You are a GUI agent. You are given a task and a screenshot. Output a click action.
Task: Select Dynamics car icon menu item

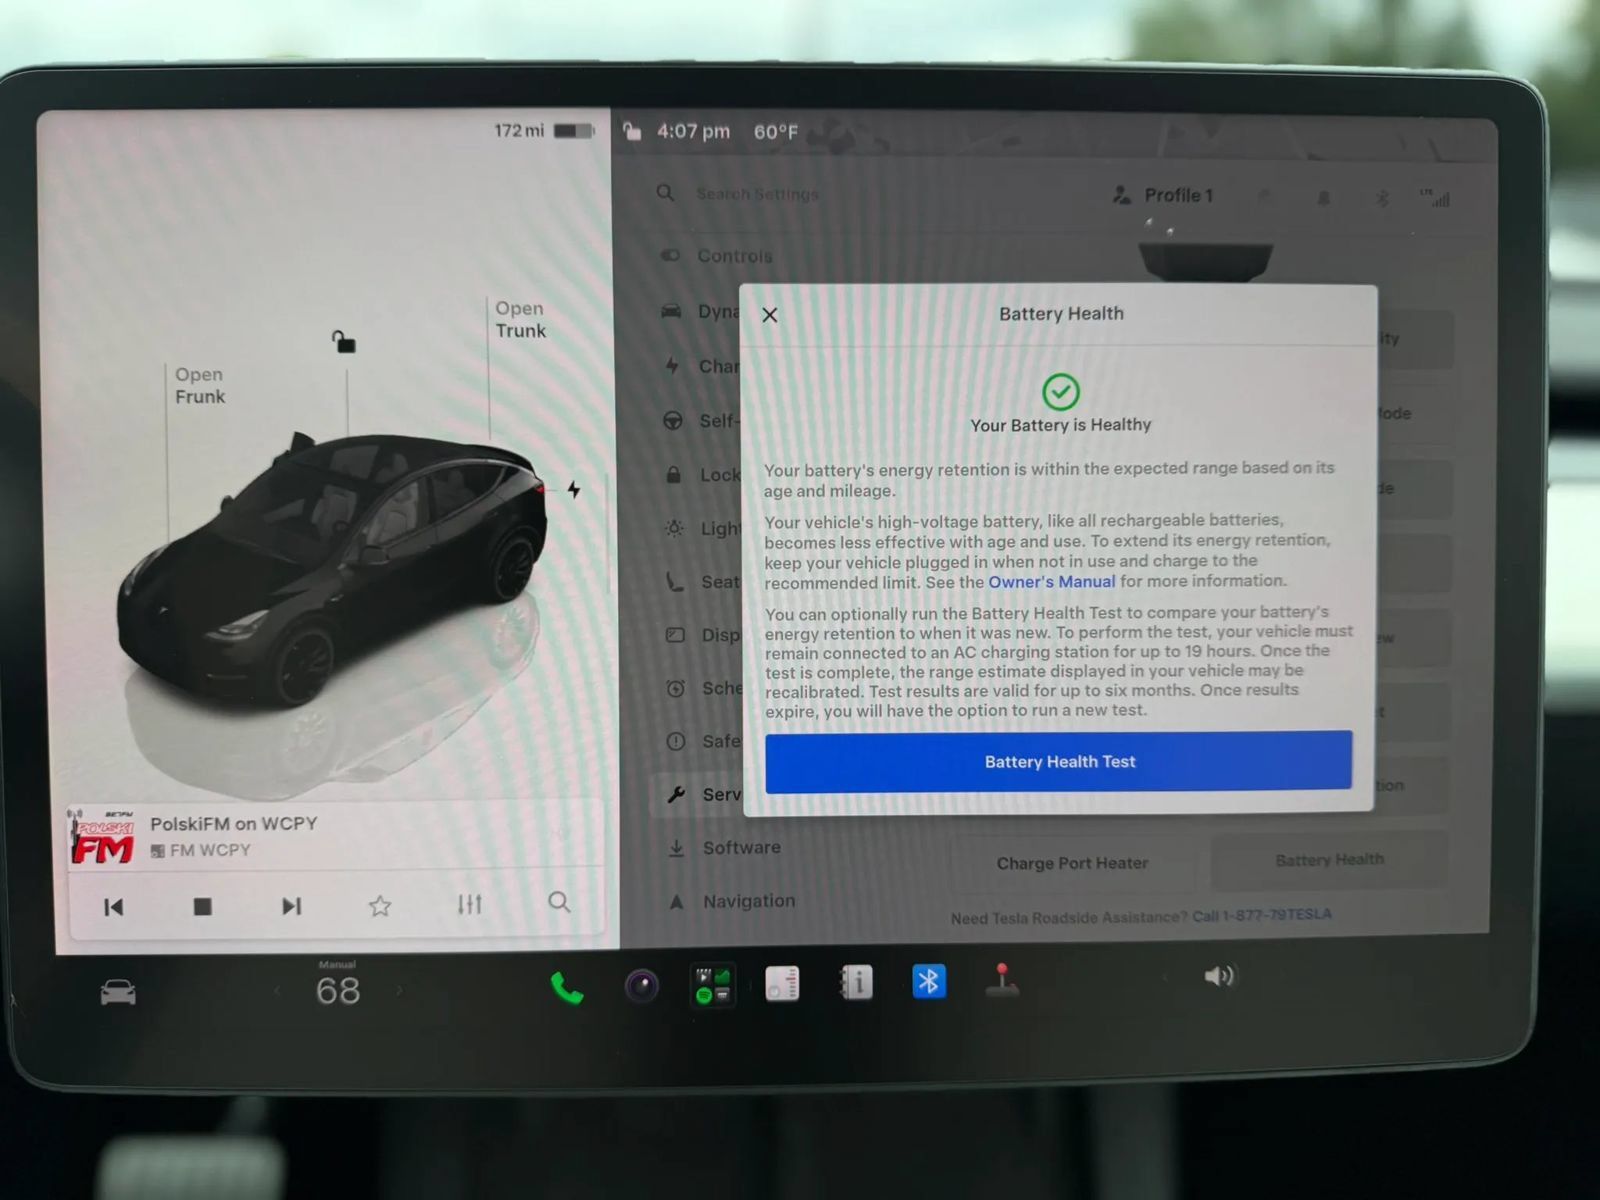tap(700, 311)
